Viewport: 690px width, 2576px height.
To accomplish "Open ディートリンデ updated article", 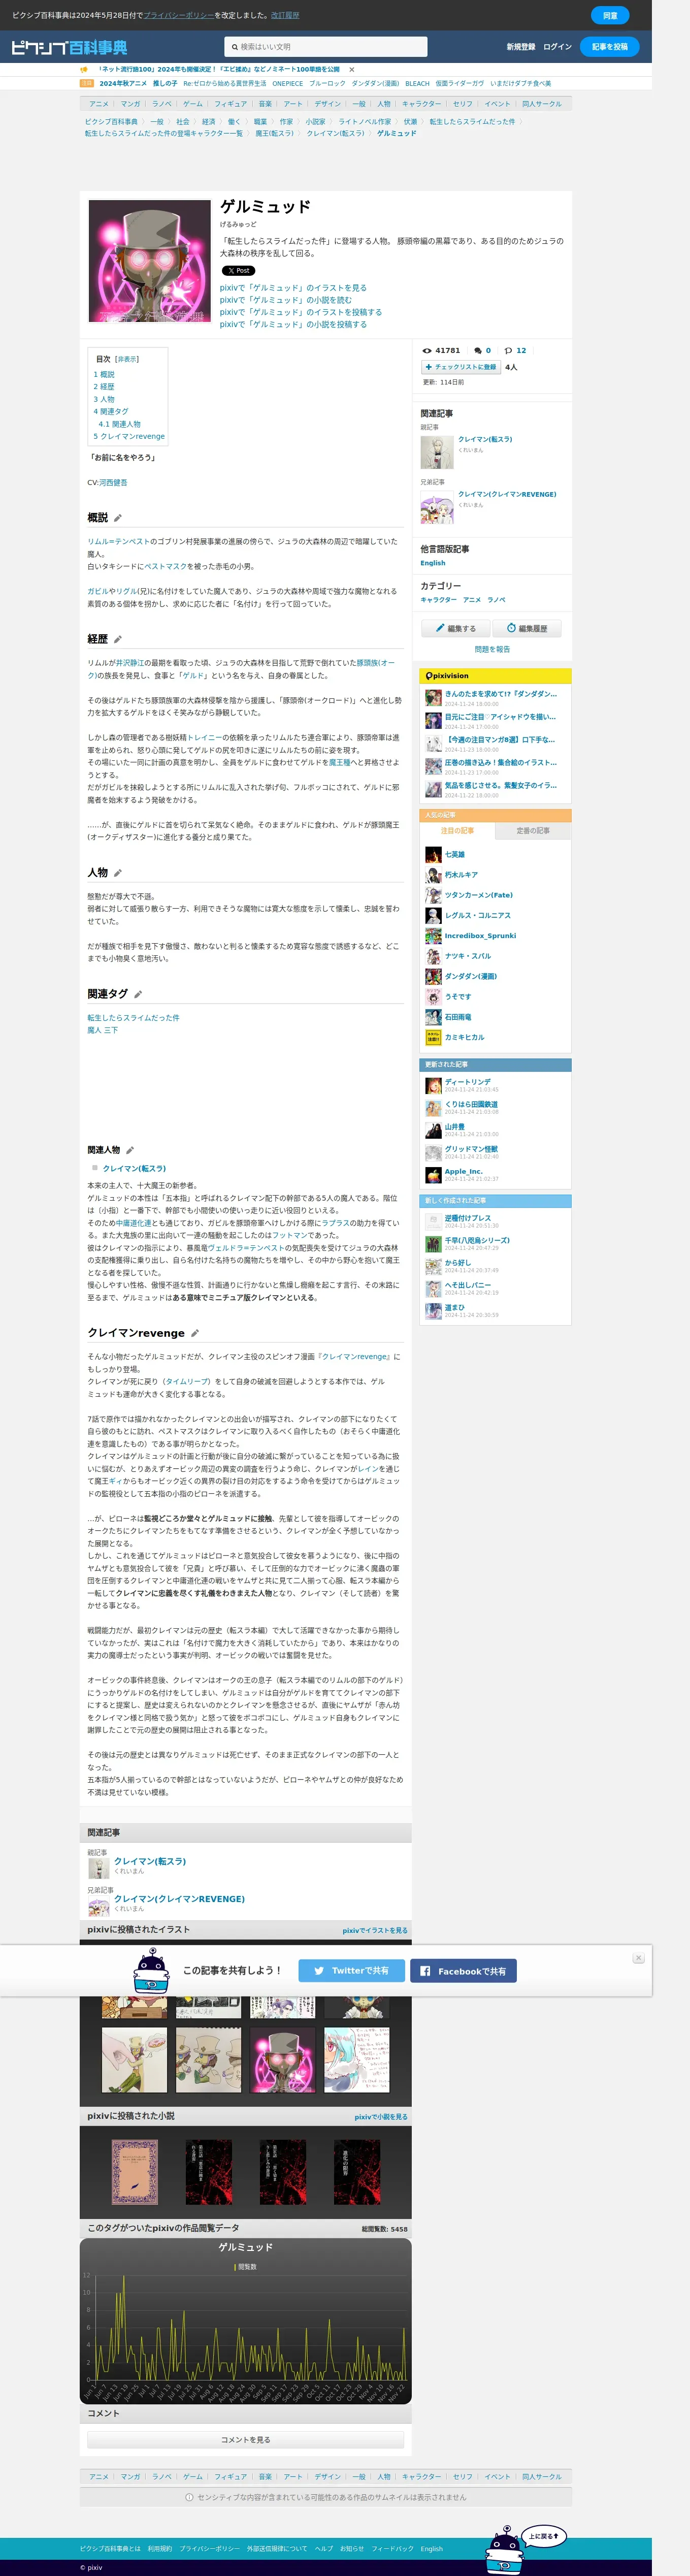I will 467,1082.
